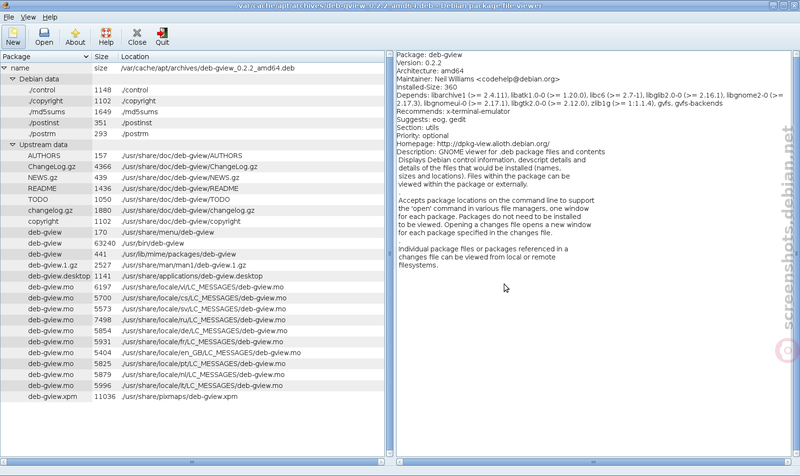Select the AUTHORS file row
The image size is (800, 476).
pos(192,156)
